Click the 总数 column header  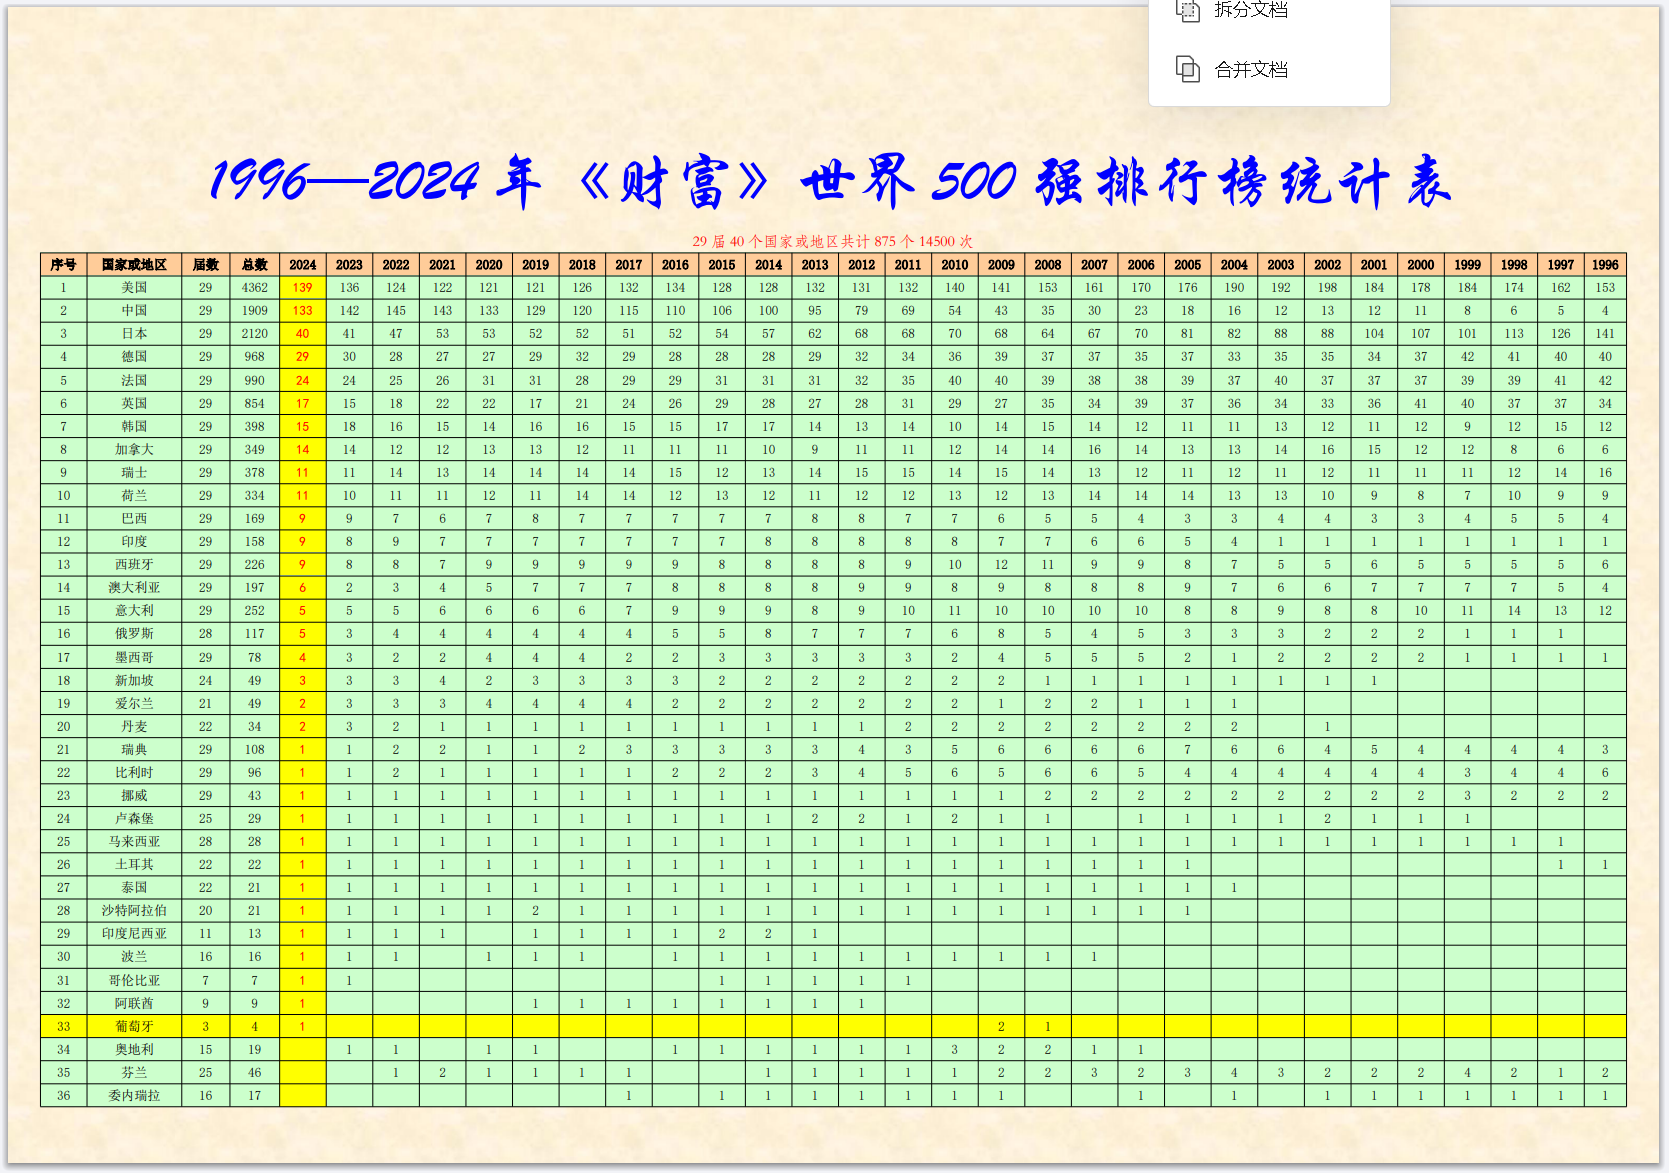tap(255, 265)
